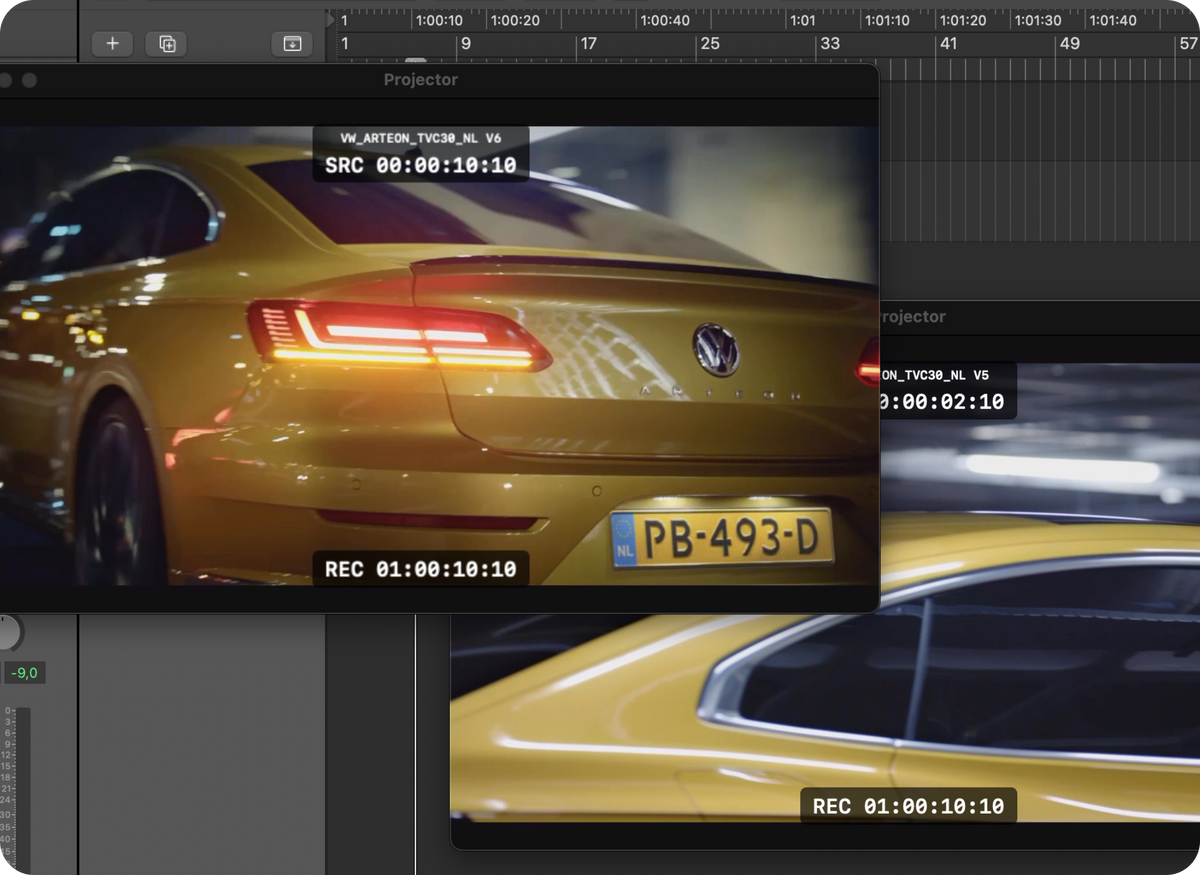Bring the rear Projector window to front

(x=1038, y=317)
